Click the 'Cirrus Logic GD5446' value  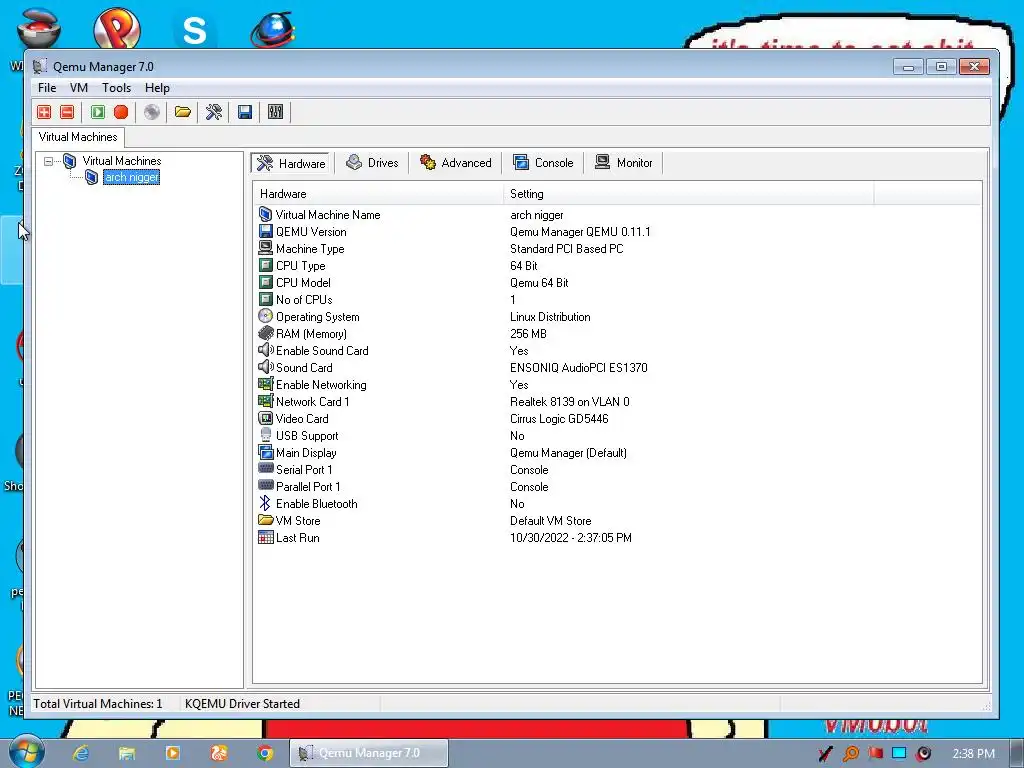(558, 419)
